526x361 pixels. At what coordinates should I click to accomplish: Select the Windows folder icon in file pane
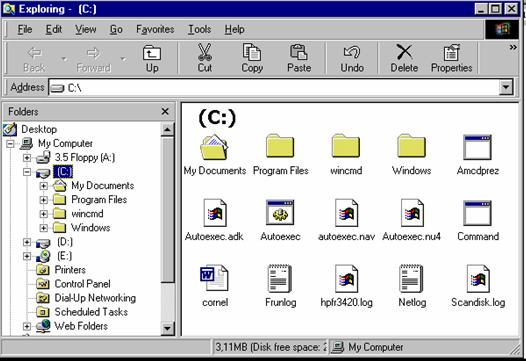412,146
